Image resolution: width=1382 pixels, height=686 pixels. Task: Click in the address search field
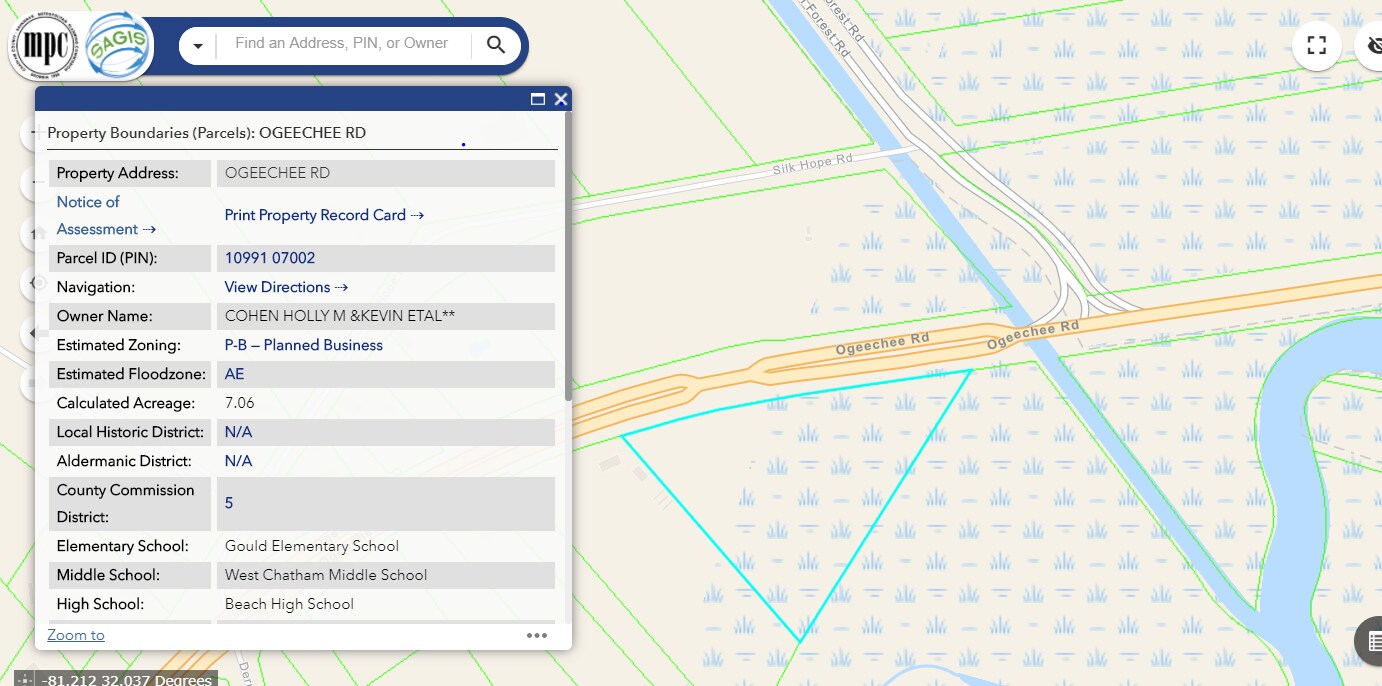pyautogui.click(x=341, y=44)
